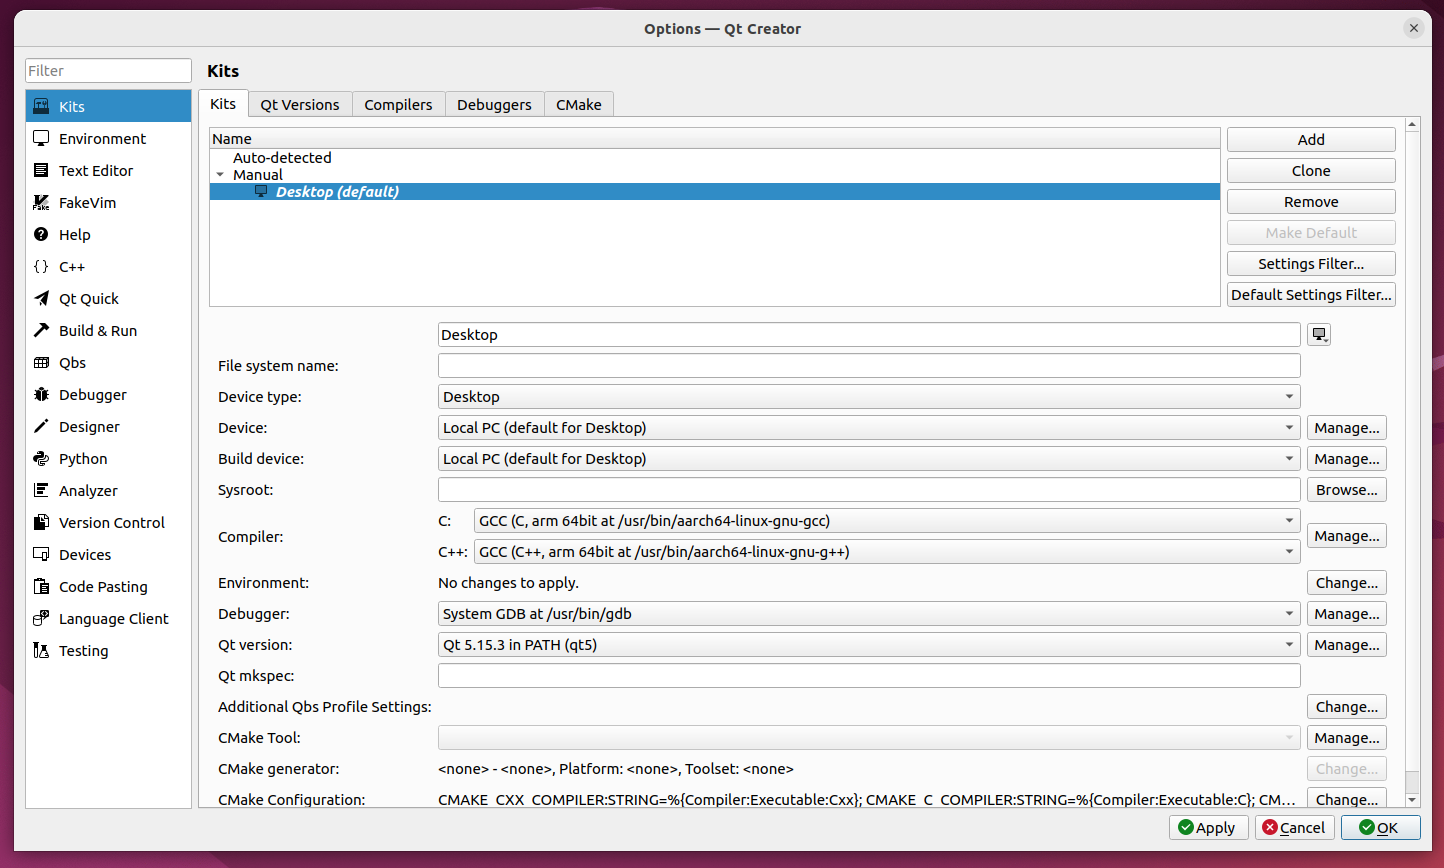Viewport: 1444px width, 868px height.
Task: Switch to the Qt Versions tab
Action: click(300, 105)
